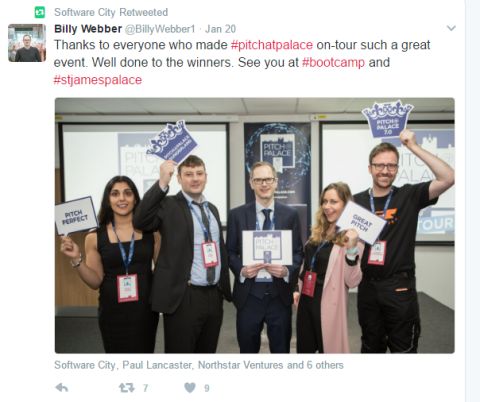
Task: Click Software City Retweeted label
Action: coord(111,12)
